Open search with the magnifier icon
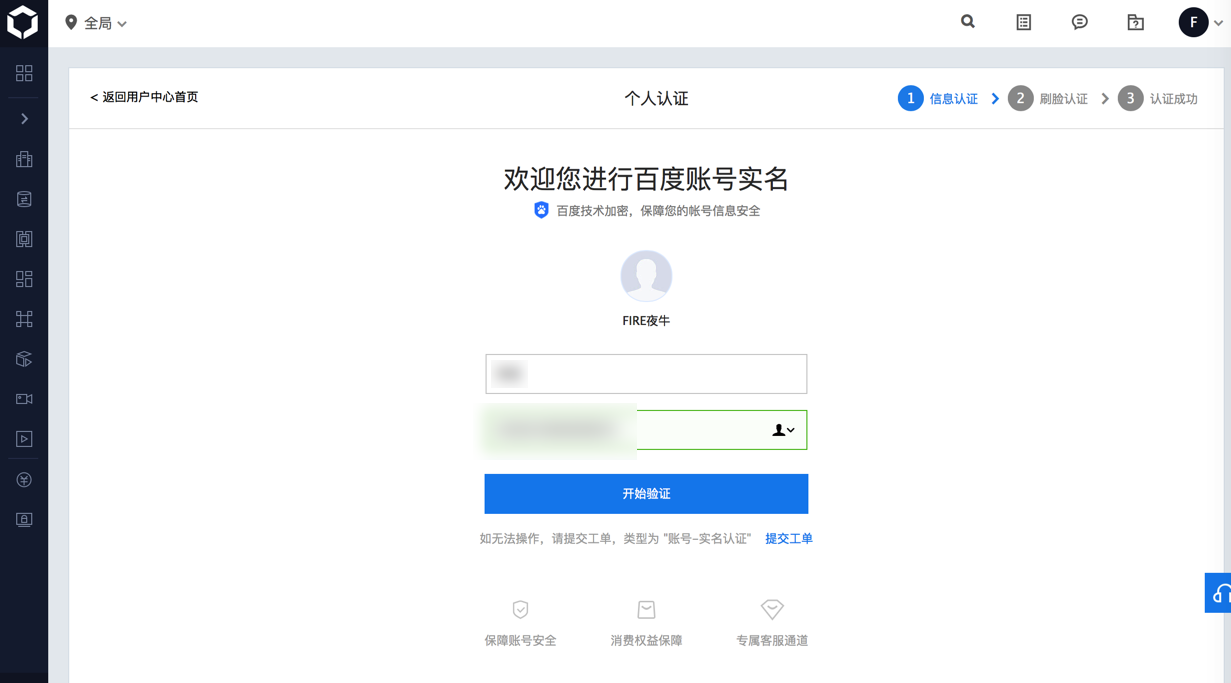This screenshot has height=683, width=1231. (x=968, y=21)
